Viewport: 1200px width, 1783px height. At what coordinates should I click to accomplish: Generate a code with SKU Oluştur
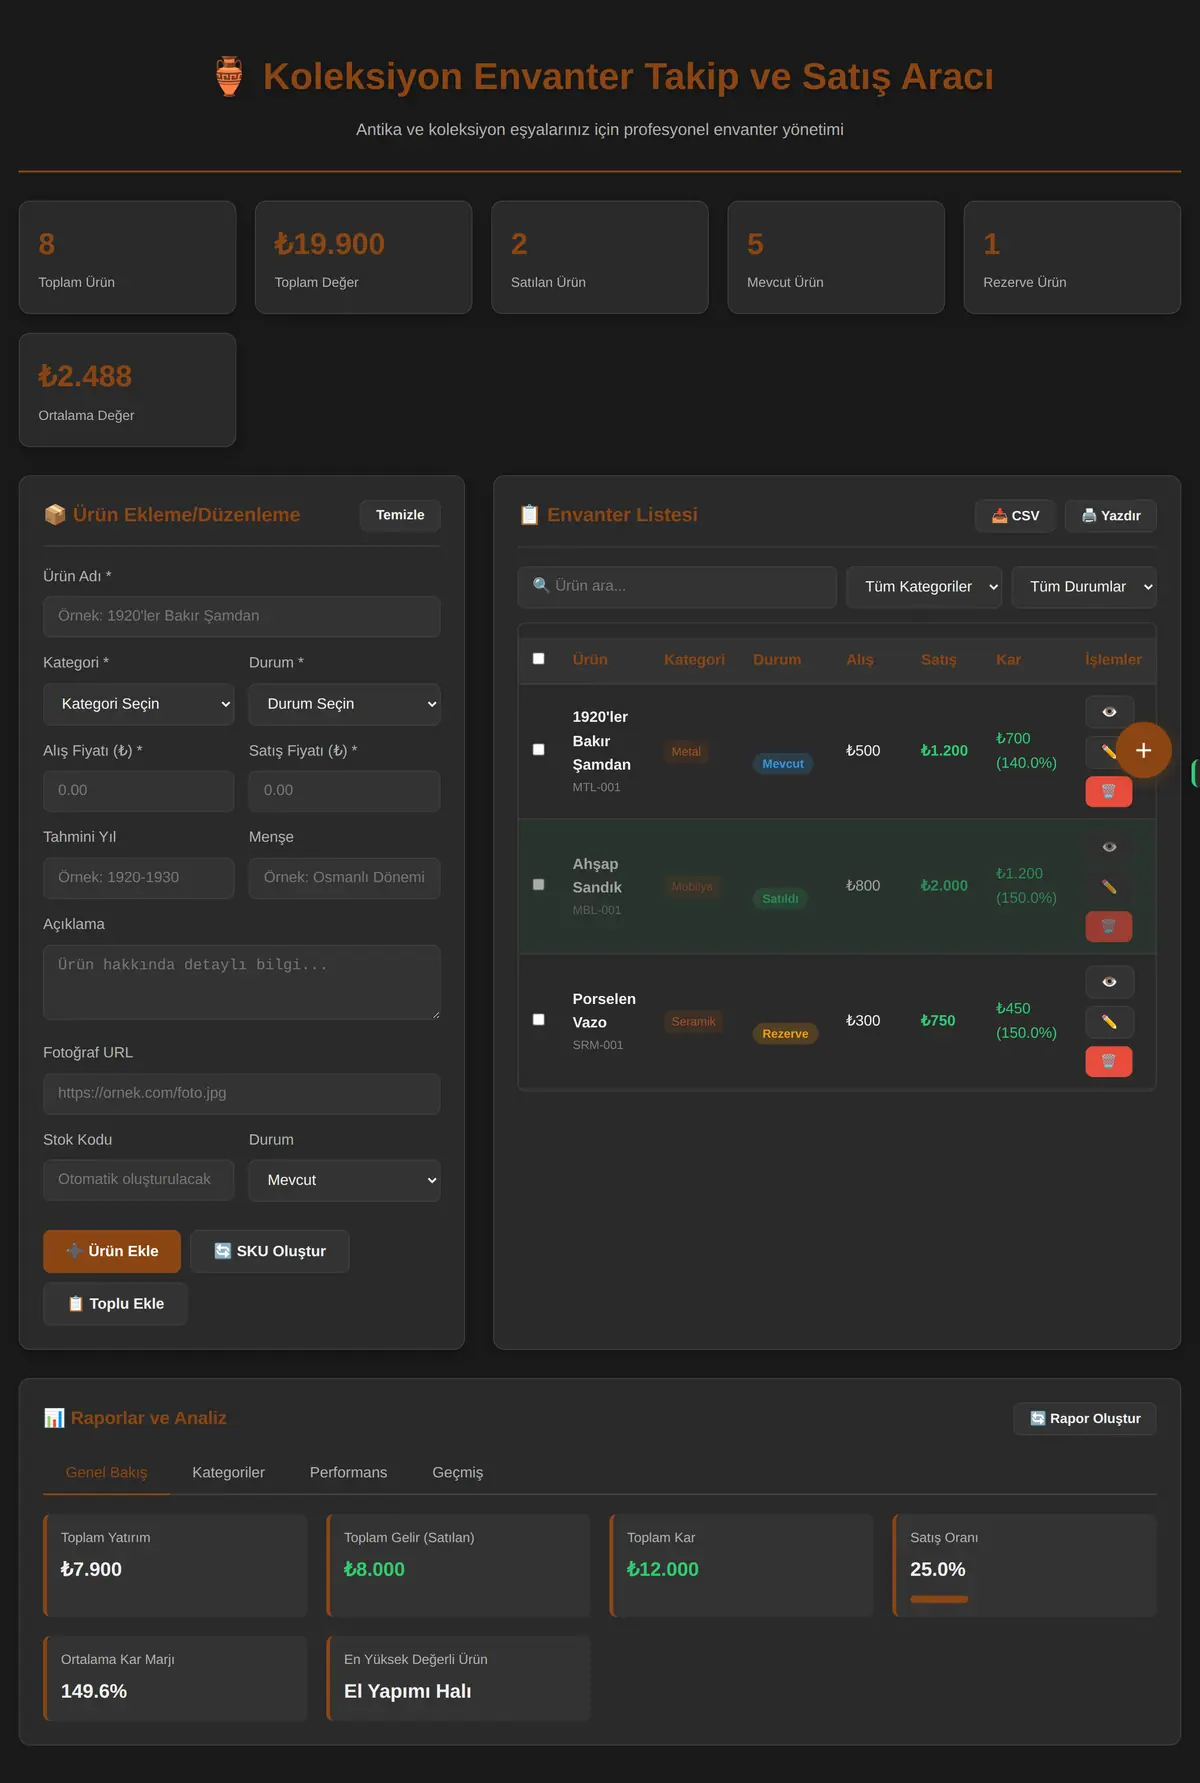[x=270, y=1251]
